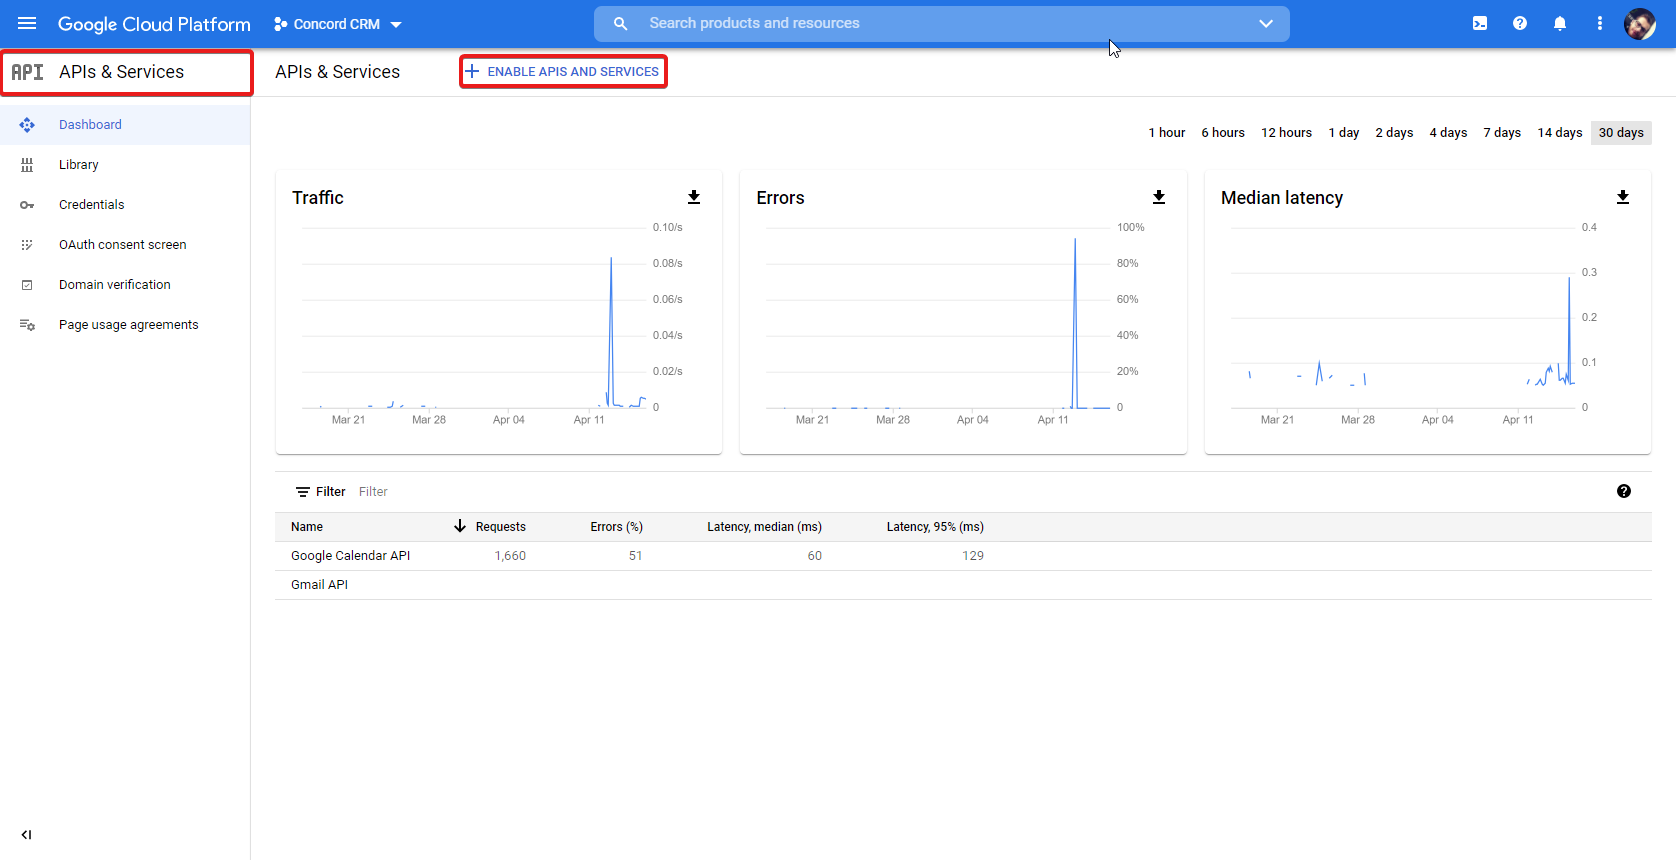This screenshot has width=1676, height=860.
Task: Open the table help icon
Action: coord(1624,491)
